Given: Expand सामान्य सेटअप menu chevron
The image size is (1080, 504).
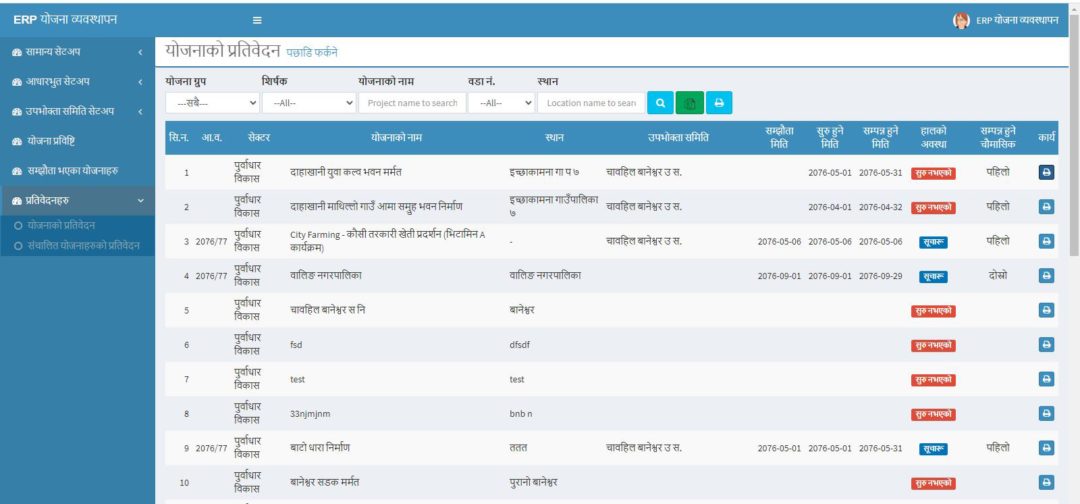Looking at the screenshot, I should coord(140,52).
